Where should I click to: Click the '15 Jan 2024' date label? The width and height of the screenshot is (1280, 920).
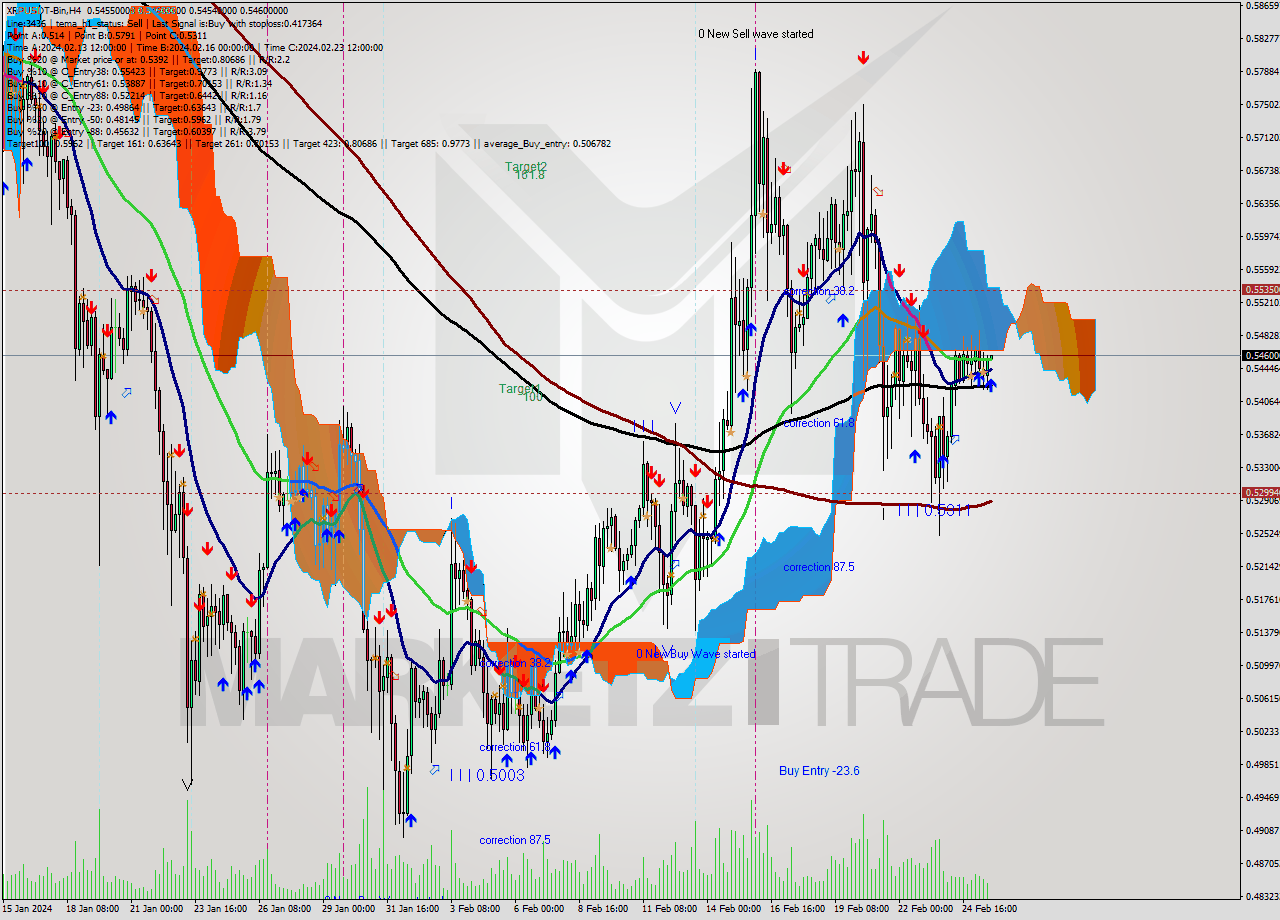coord(29,909)
